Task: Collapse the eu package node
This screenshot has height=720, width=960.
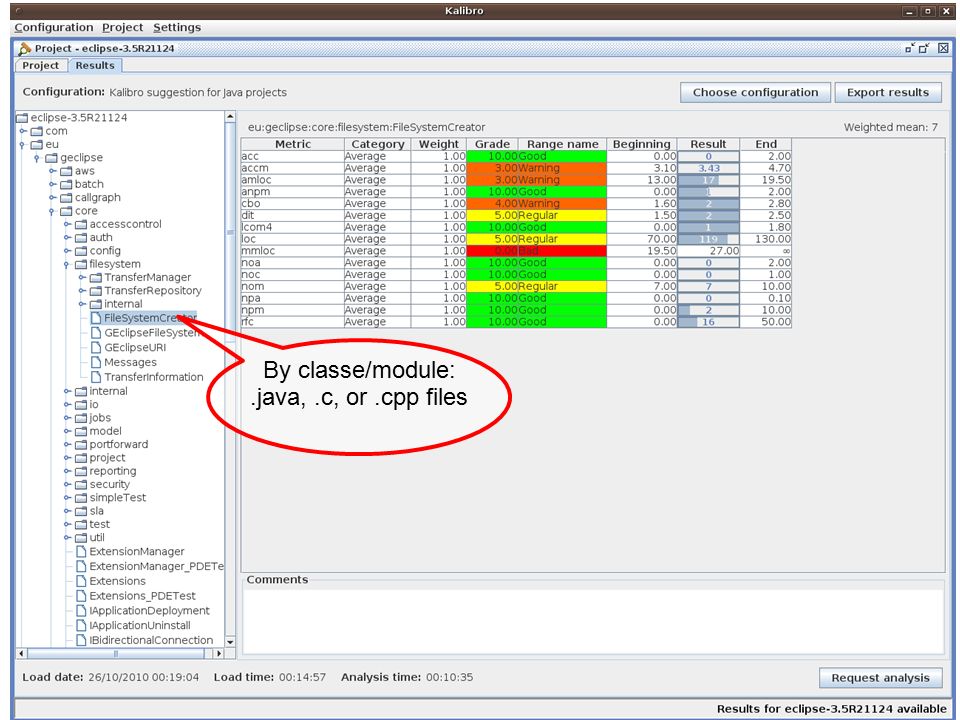Action: click(23, 144)
